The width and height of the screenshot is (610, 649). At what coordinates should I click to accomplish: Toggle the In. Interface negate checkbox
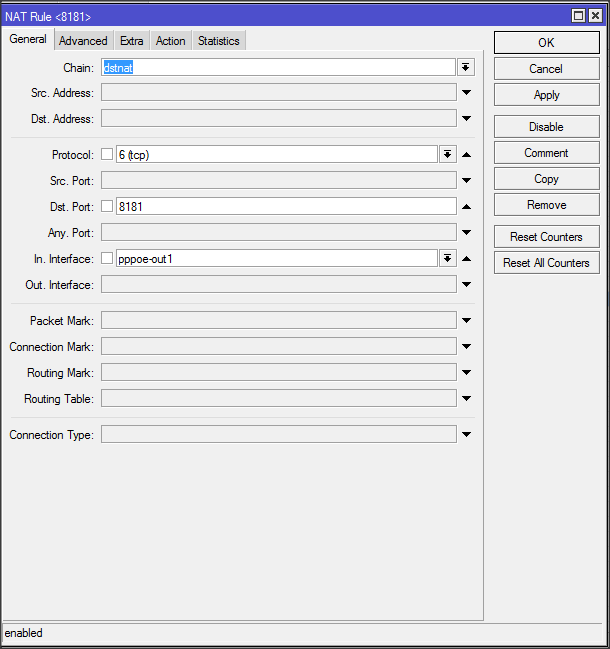point(107,258)
